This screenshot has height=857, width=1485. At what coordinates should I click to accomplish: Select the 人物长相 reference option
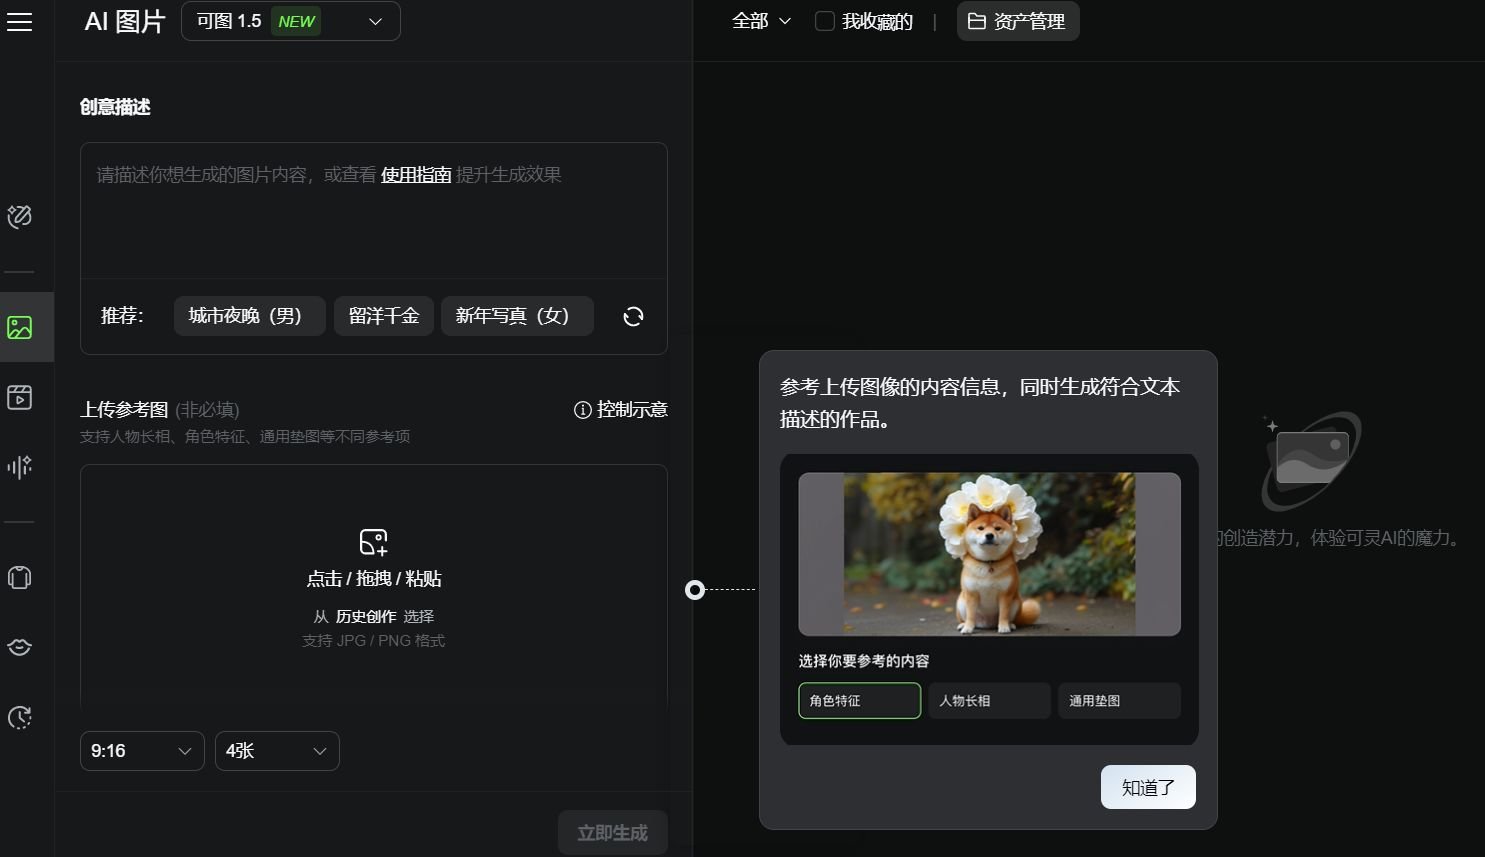coord(988,700)
